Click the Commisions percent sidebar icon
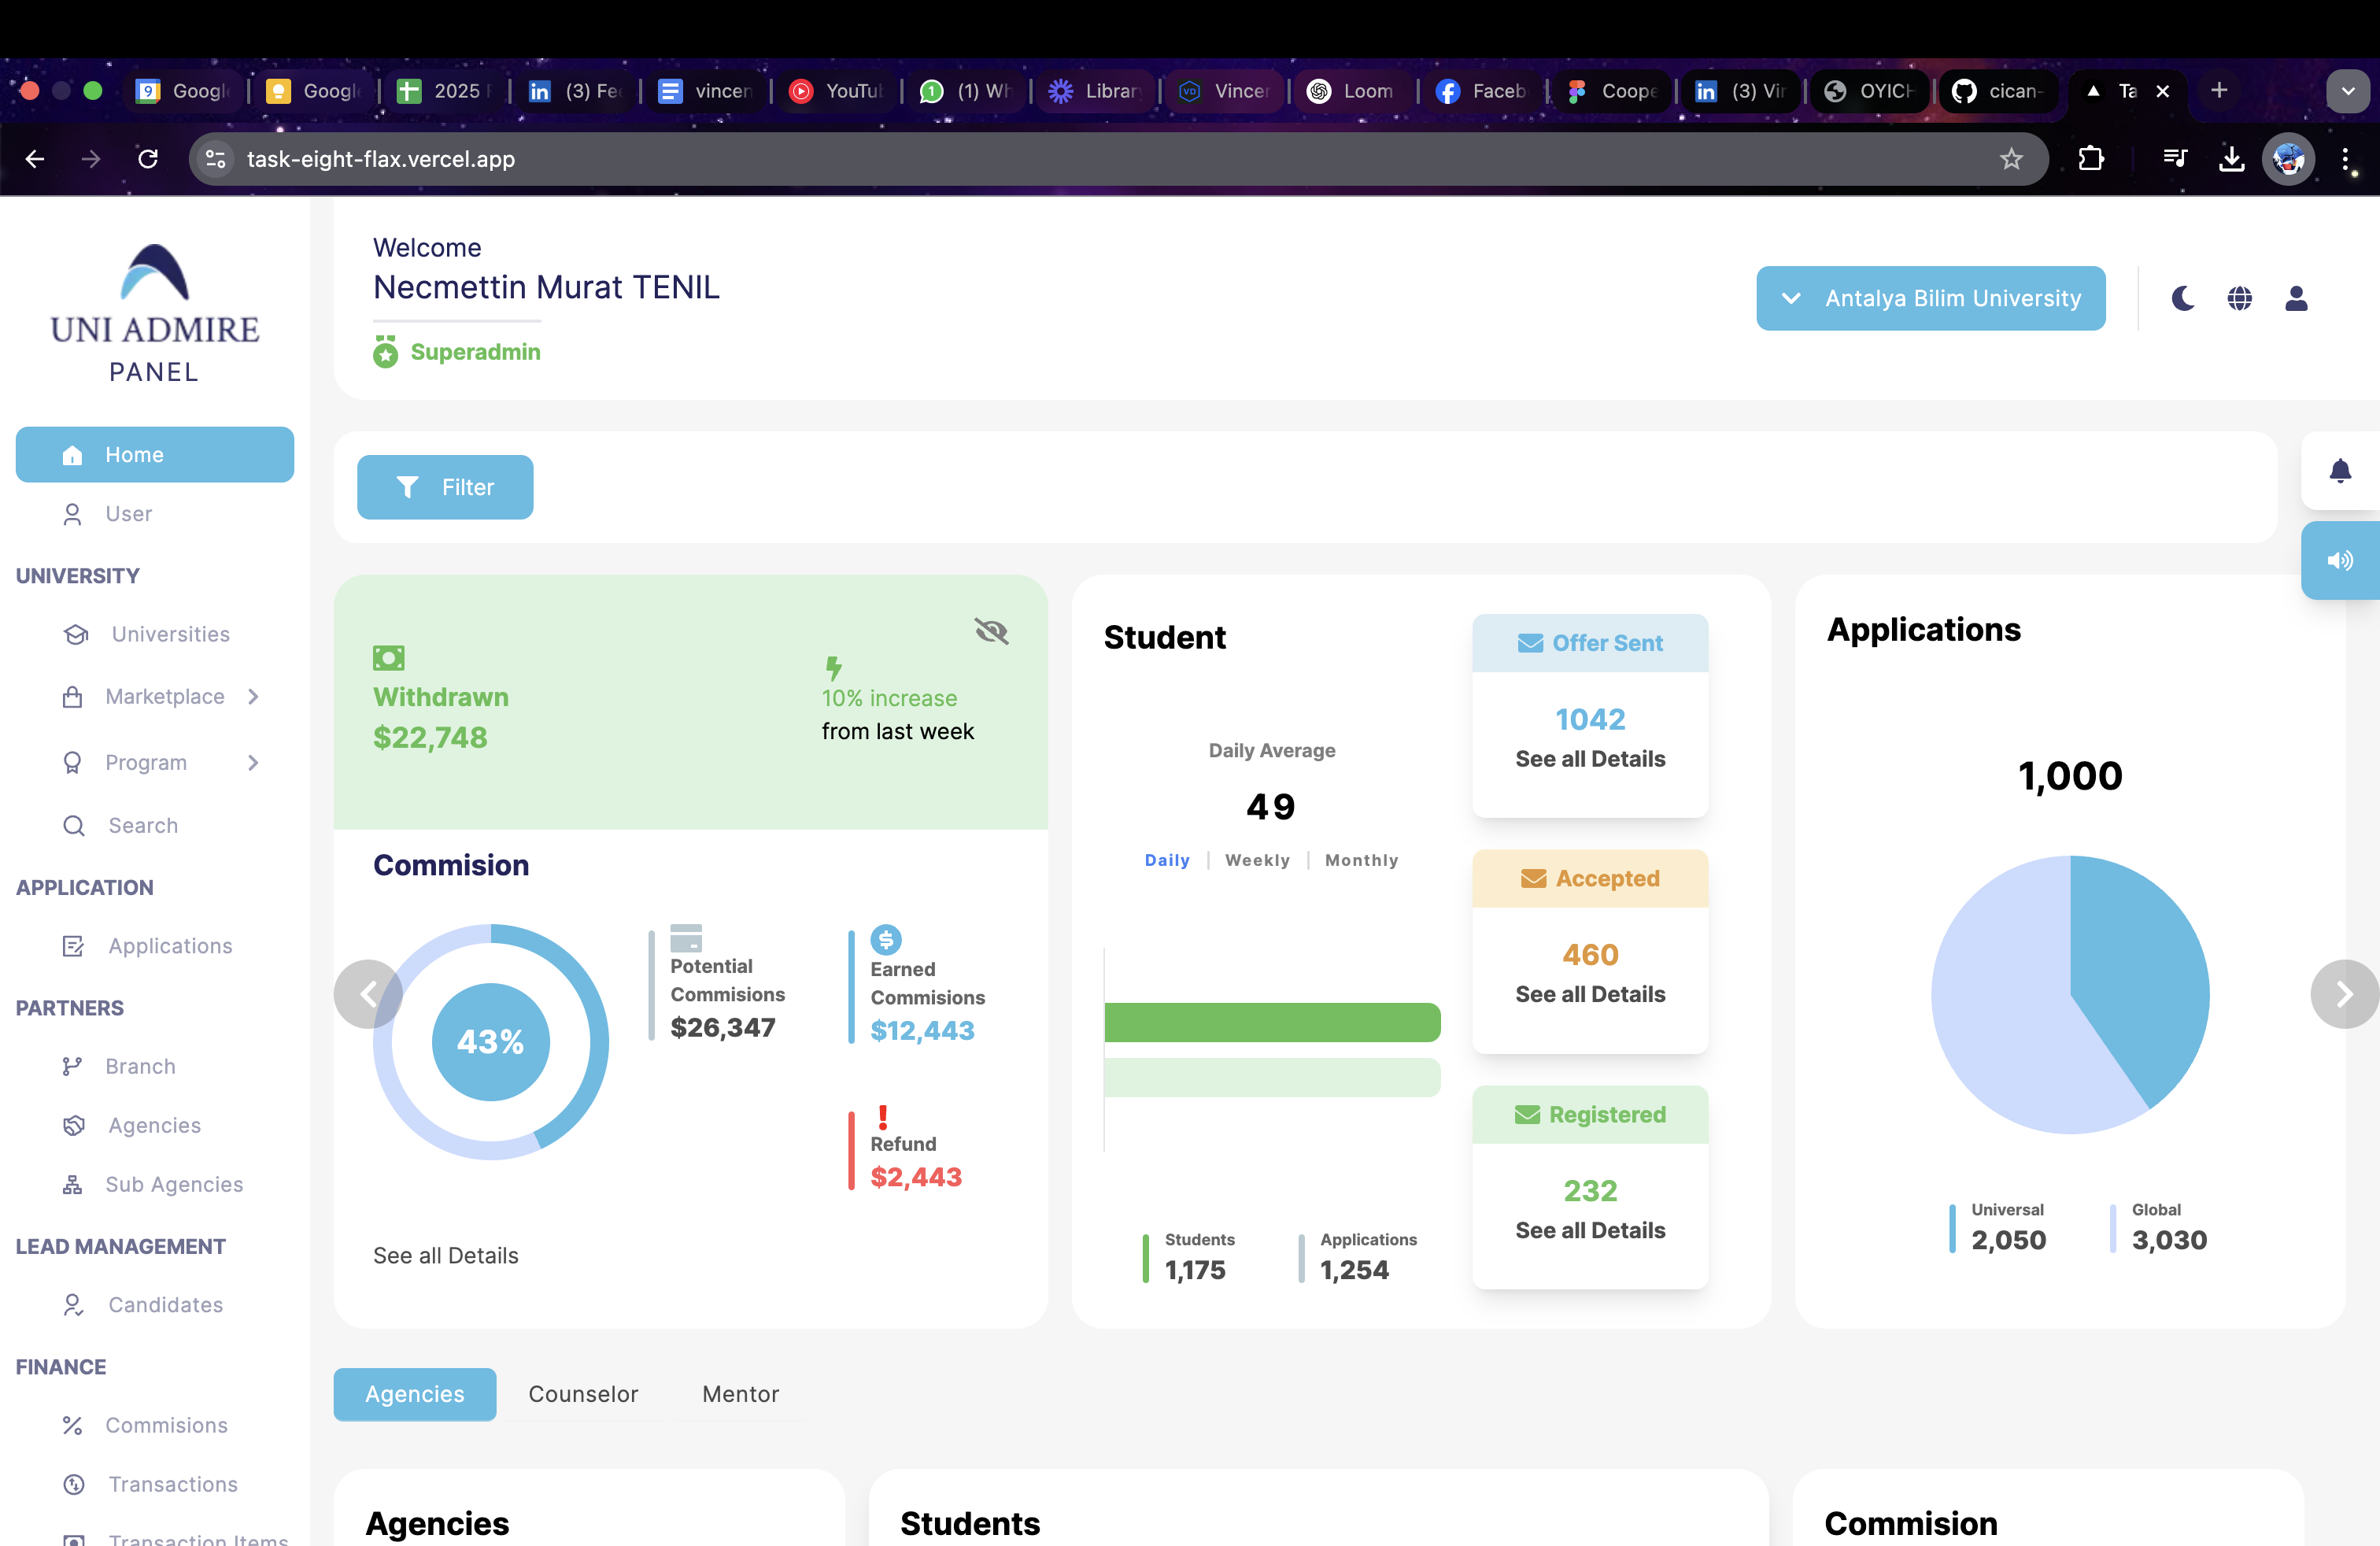This screenshot has width=2380, height=1546. [x=72, y=1425]
